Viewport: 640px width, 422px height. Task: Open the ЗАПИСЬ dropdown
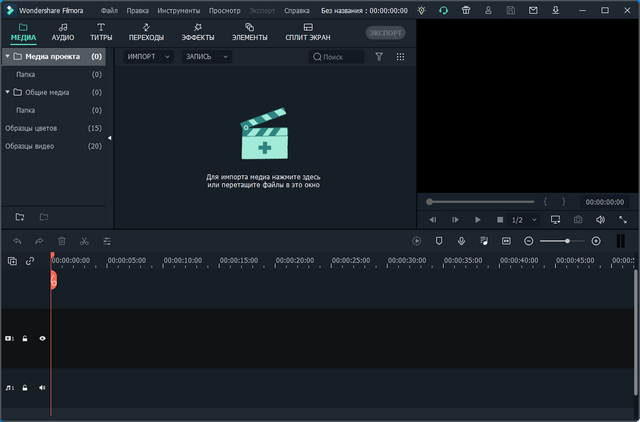point(206,57)
